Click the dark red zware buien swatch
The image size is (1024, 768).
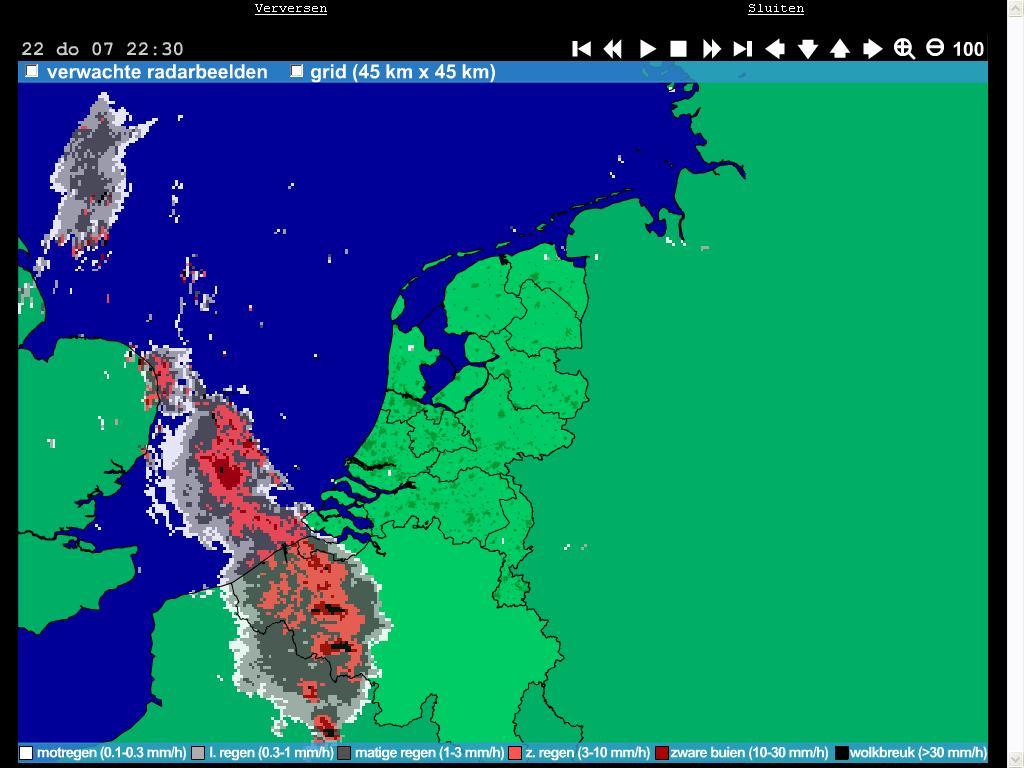[662, 753]
